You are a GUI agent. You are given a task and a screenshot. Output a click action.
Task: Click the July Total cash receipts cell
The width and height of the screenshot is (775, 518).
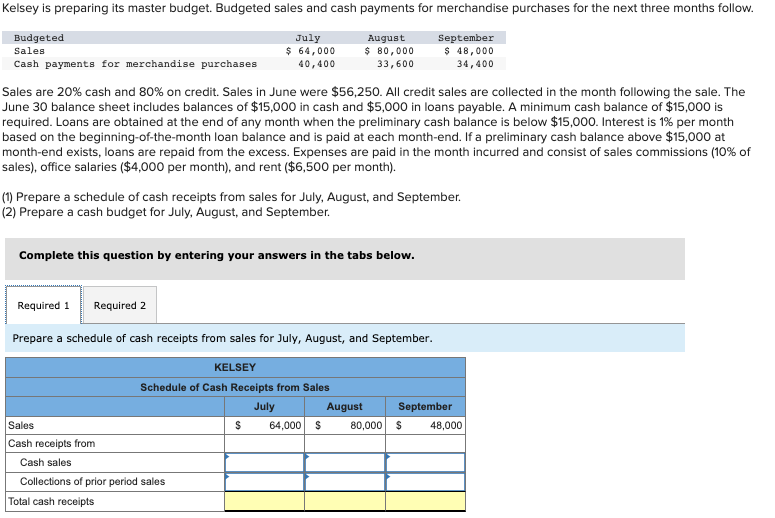click(x=264, y=501)
